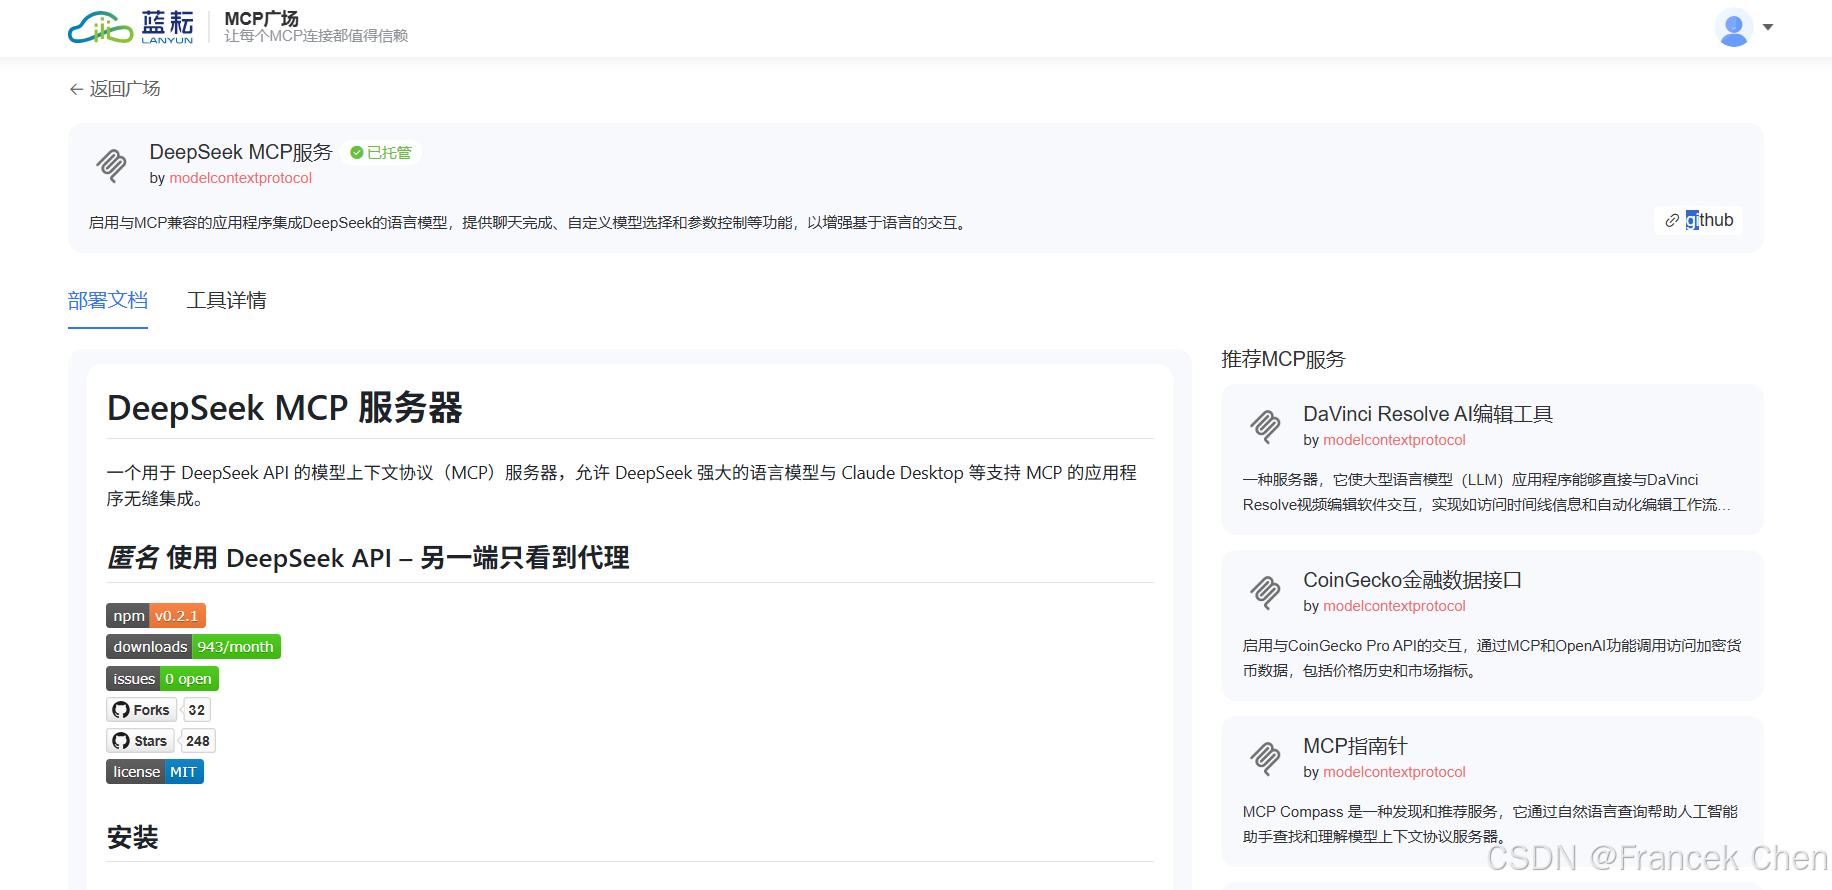Go back via 返回广场 link
Screen dimensions: 1832x890
tap(115, 89)
